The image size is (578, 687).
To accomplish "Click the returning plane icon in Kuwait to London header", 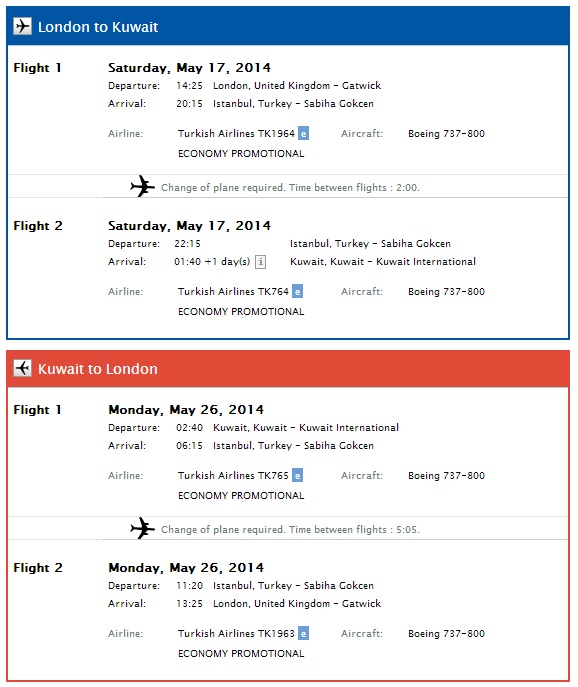I will pyautogui.click(x=22, y=368).
